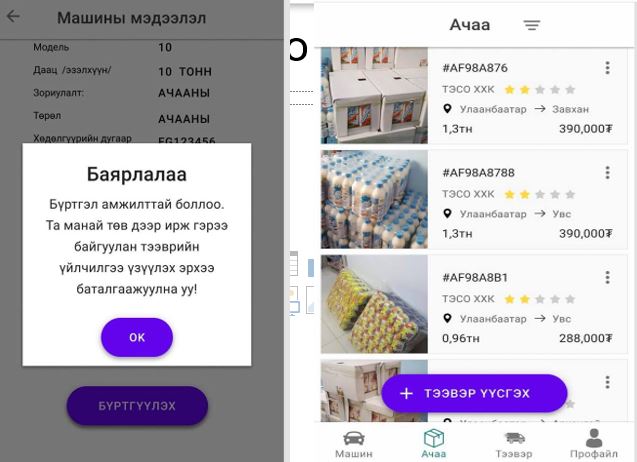Viewport: 637px width, 462px height.
Task: Open the cargo box photo for #AF98A876
Action: tap(374, 95)
